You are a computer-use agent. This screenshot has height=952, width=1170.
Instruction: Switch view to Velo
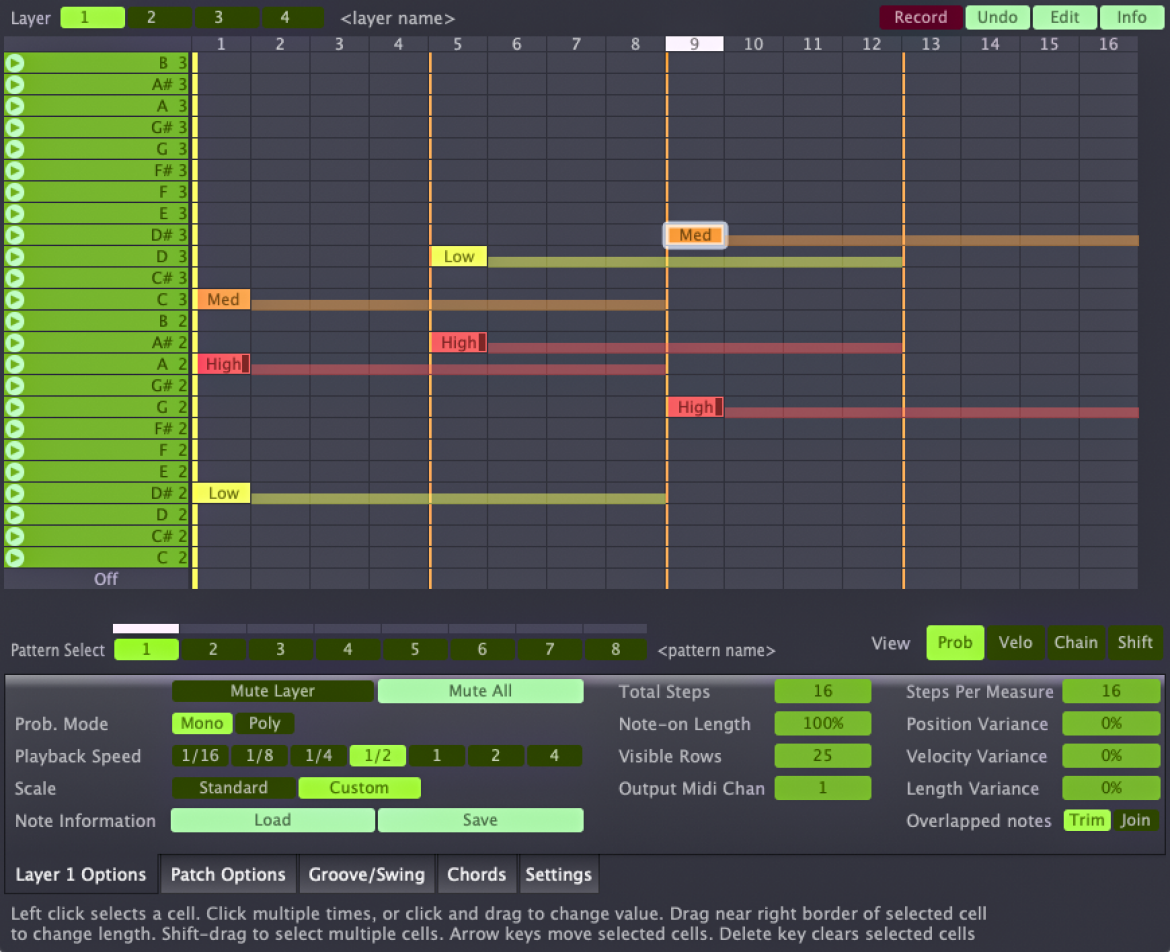pos(1016,642)
